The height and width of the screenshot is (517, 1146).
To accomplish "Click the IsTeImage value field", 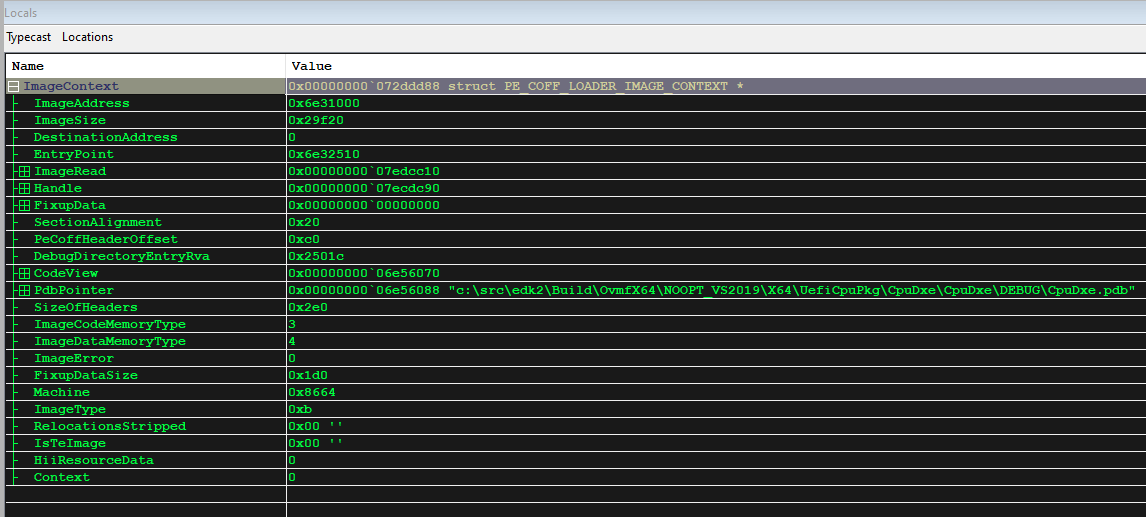I will pos(315,443).
